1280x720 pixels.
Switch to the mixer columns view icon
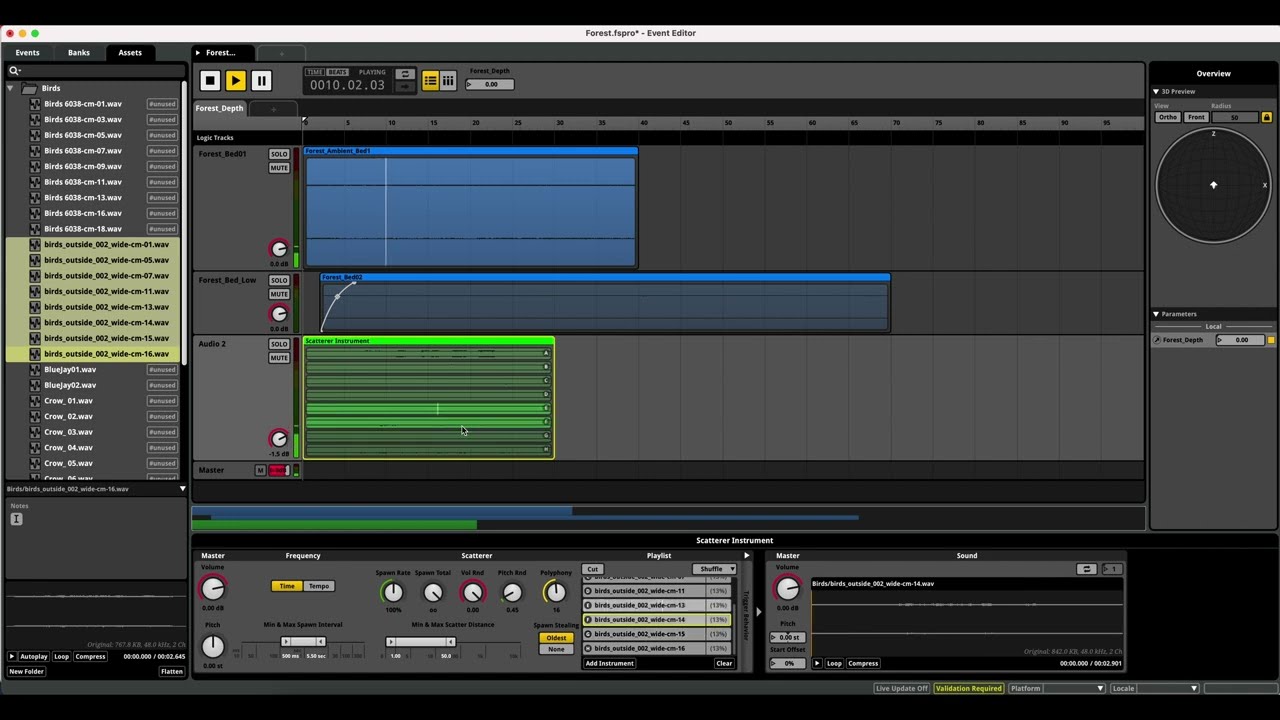[448, 81]
